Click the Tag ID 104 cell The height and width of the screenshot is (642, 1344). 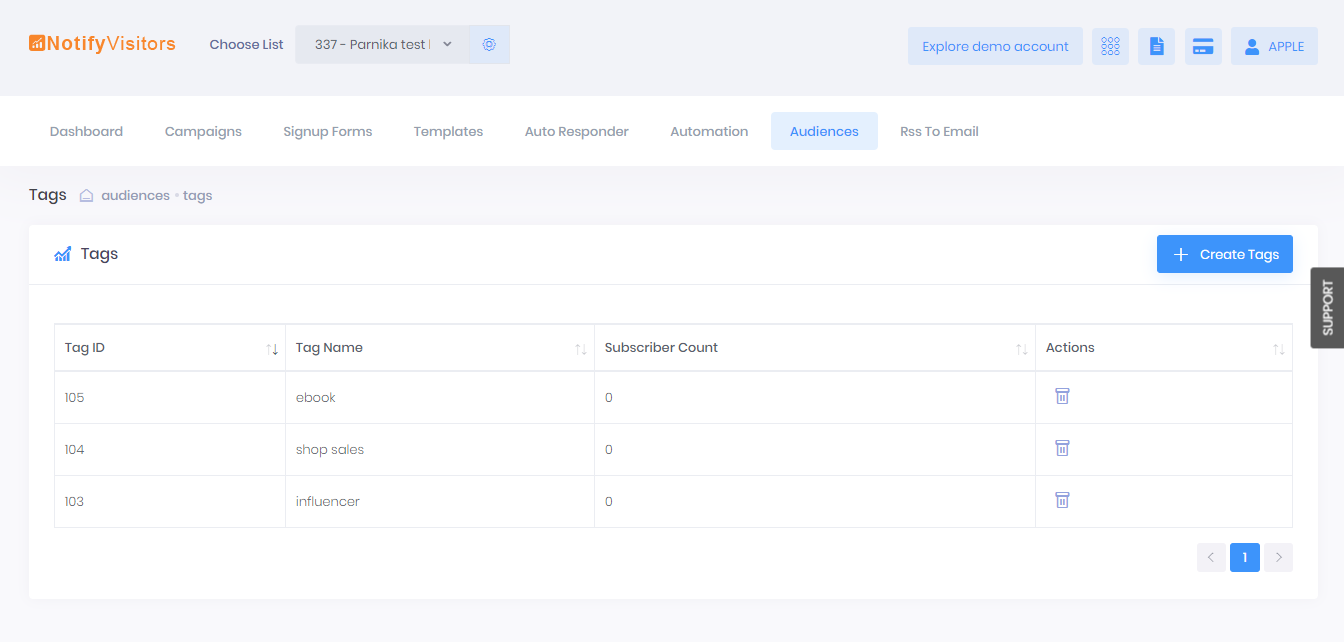[x=170, y=450]
